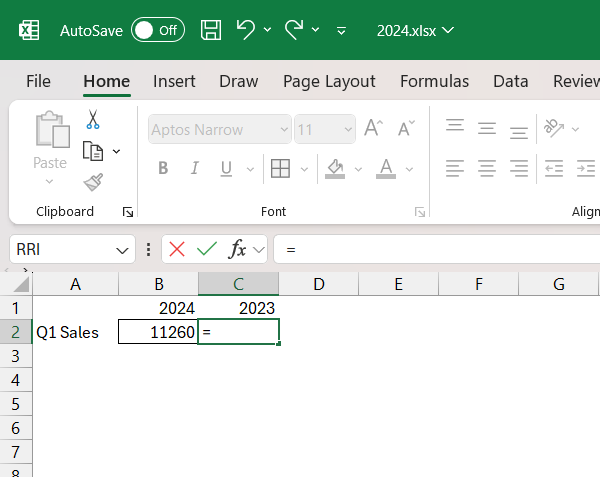This screenshot has height=477, width=600.
Task: Redo the last action
Action: [x=294, y=29]
